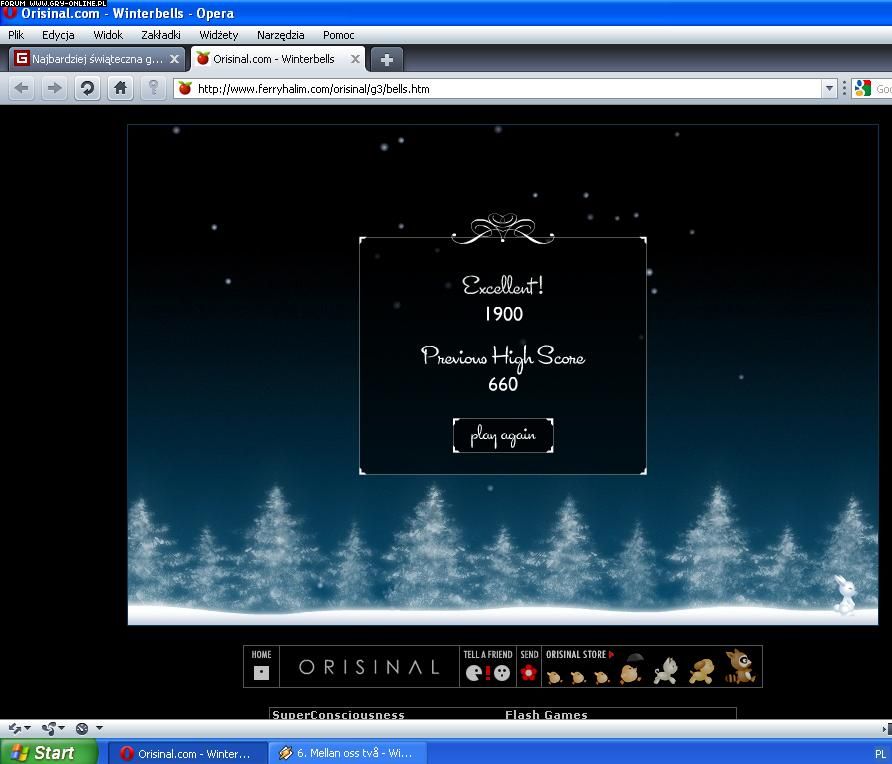Click the URL address field
Viewport: 892px width, 764px height.
tap(500, 89)
